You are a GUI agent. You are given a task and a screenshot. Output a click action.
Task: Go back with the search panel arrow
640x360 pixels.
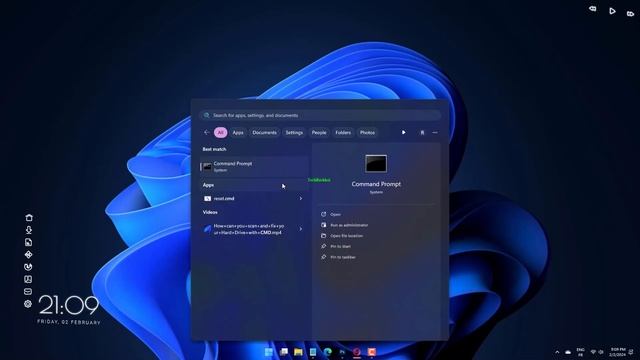pos(207,132)
